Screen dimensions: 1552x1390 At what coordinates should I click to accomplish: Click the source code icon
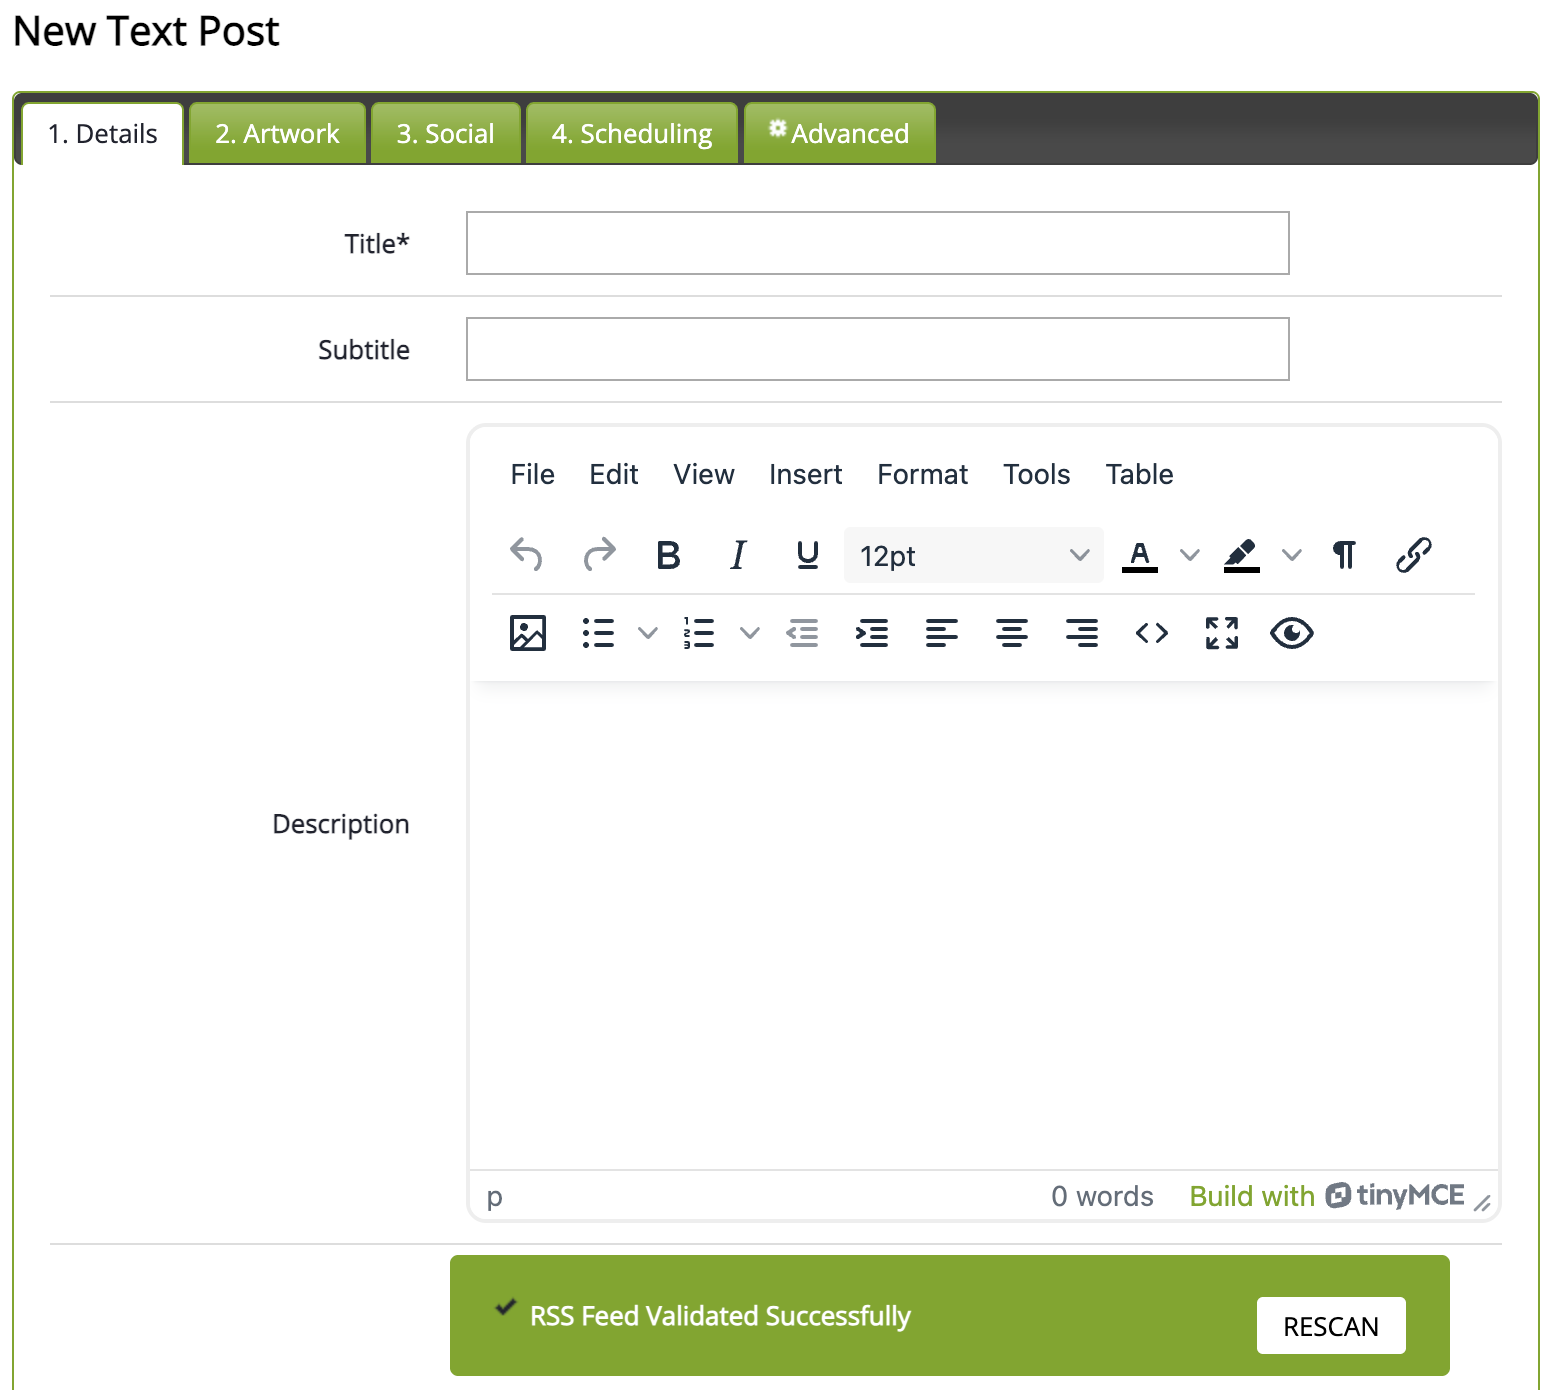(x=1151, y=633)
